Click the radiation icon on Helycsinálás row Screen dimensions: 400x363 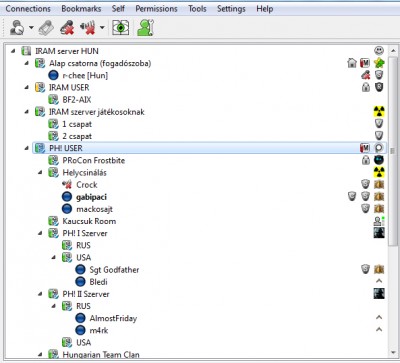(379, 172)
